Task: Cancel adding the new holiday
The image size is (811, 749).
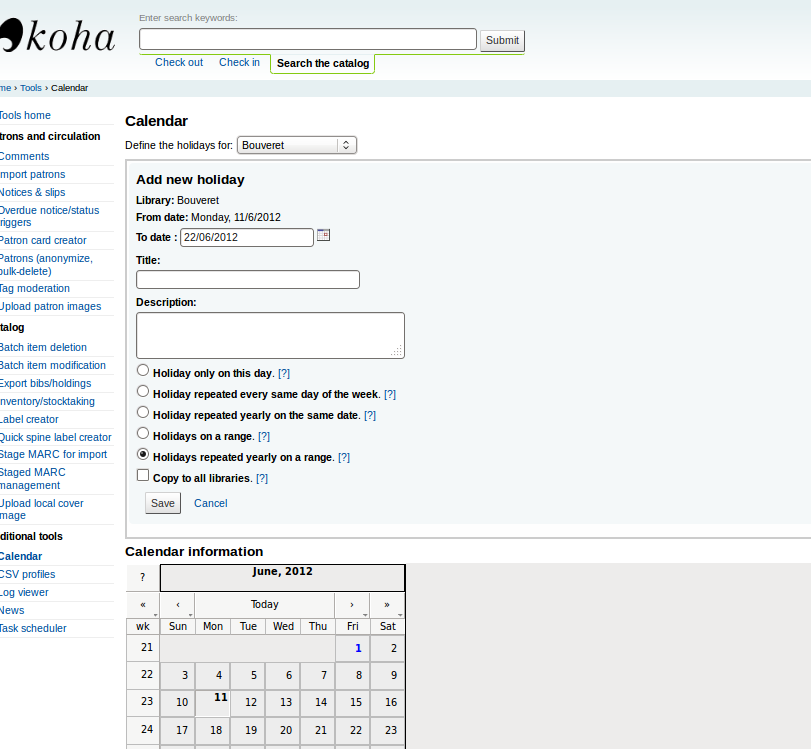Action: pos(211,503)
